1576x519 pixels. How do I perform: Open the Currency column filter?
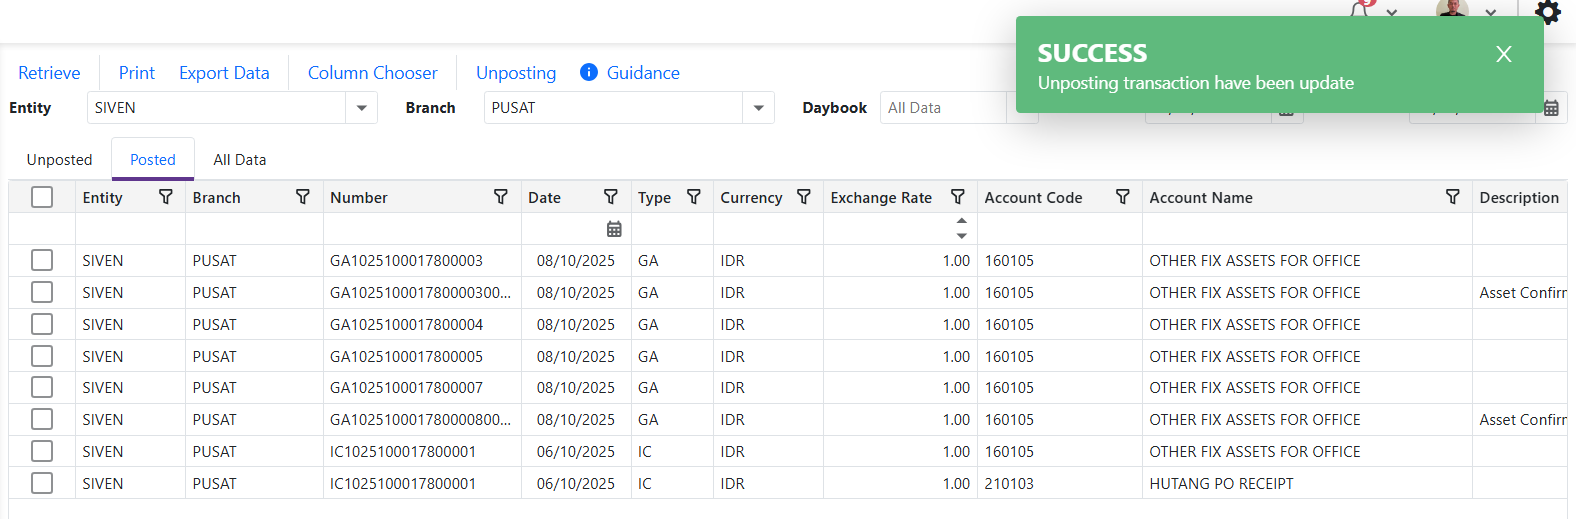point(804,197)
